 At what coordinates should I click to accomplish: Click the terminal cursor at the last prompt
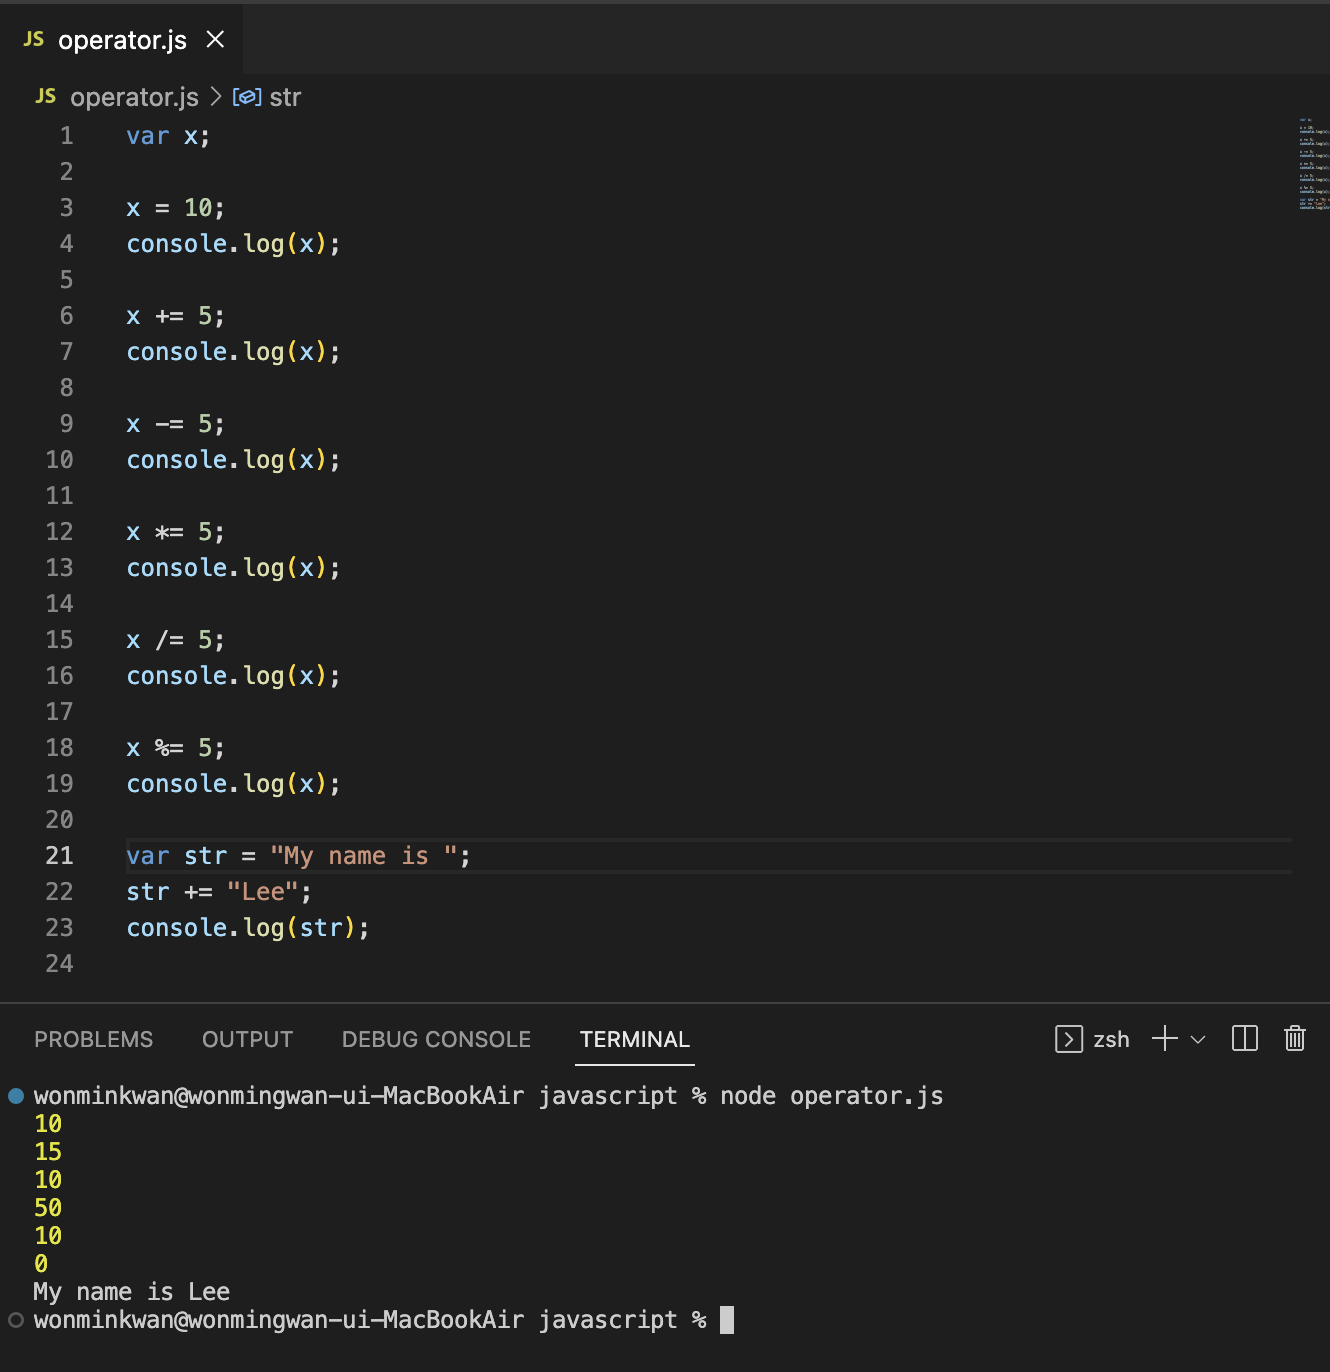tap(727, 1320)
